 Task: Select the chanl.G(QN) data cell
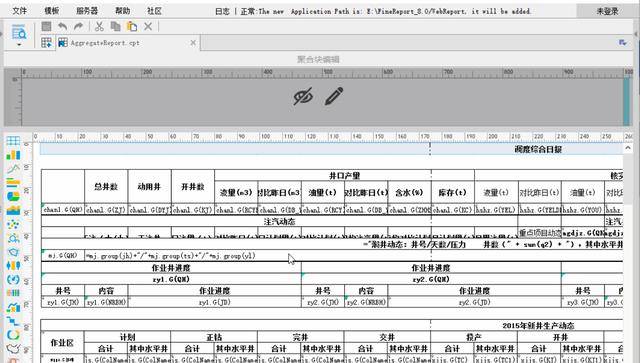63,209
